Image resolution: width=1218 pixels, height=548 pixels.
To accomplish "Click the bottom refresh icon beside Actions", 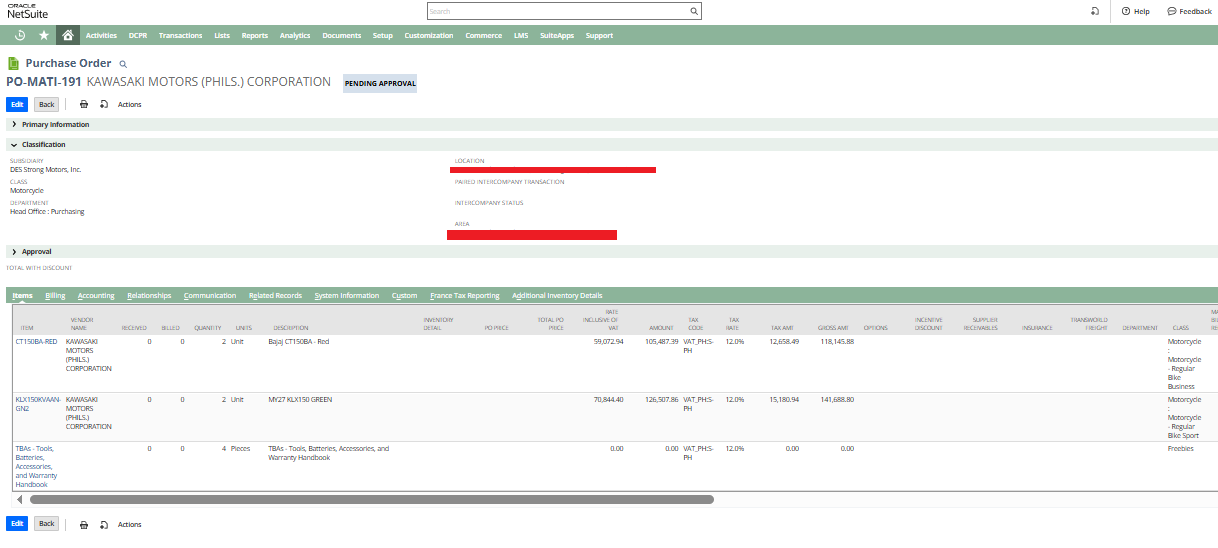I will (x=104, y=524).
